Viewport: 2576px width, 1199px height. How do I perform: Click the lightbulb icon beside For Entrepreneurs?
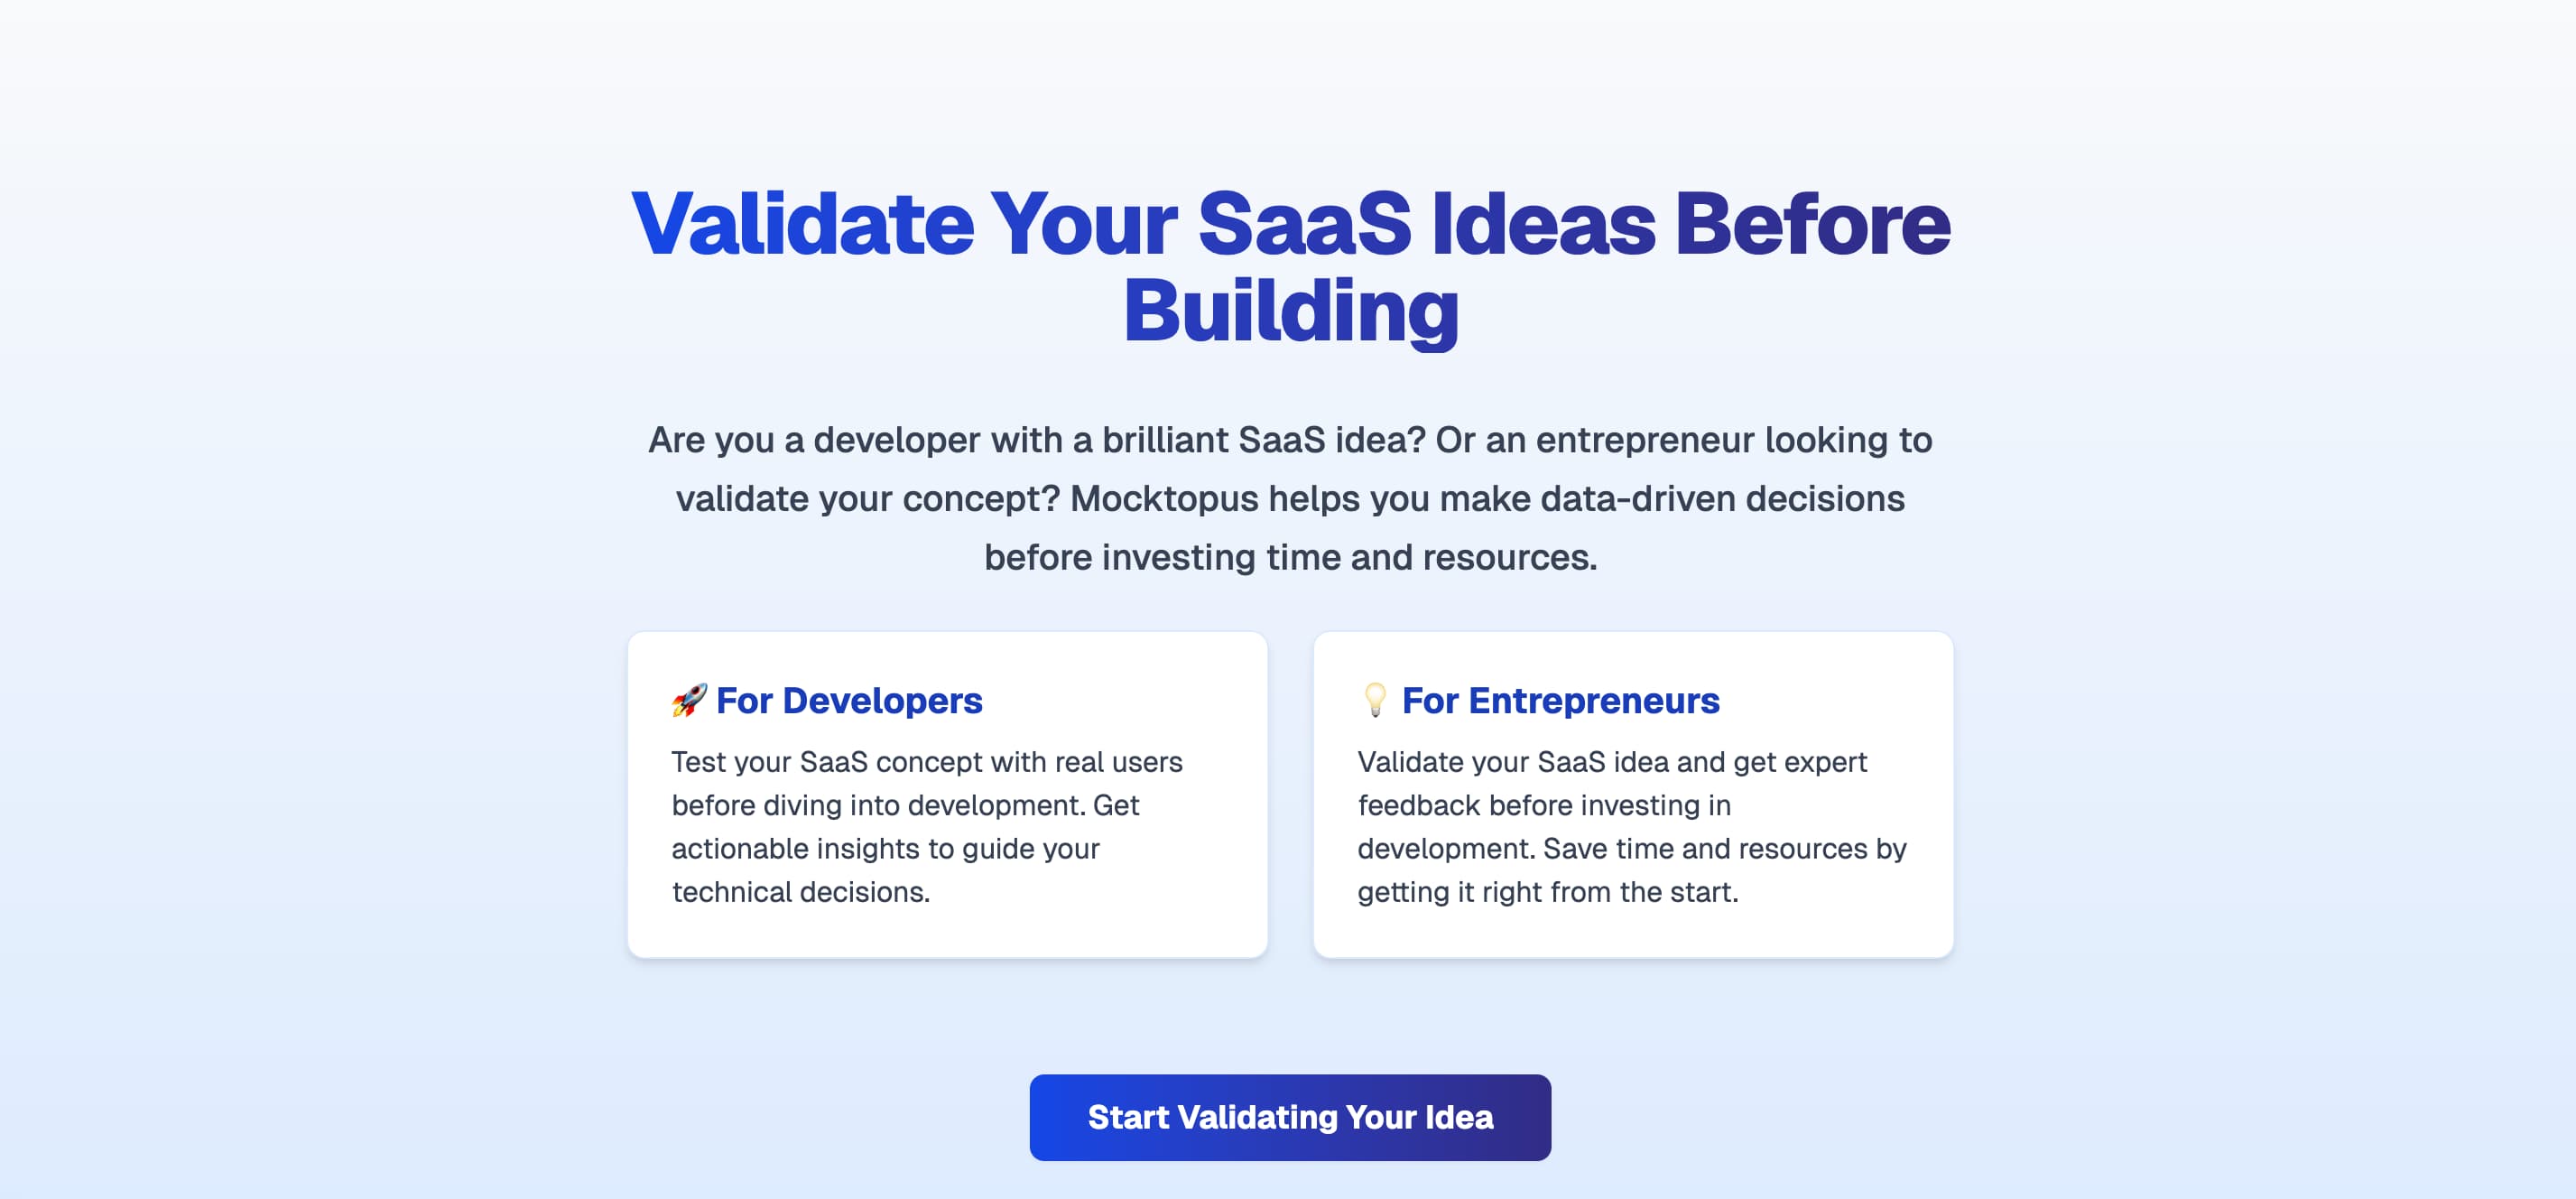pyautogui.click(x=1375, y=700)
